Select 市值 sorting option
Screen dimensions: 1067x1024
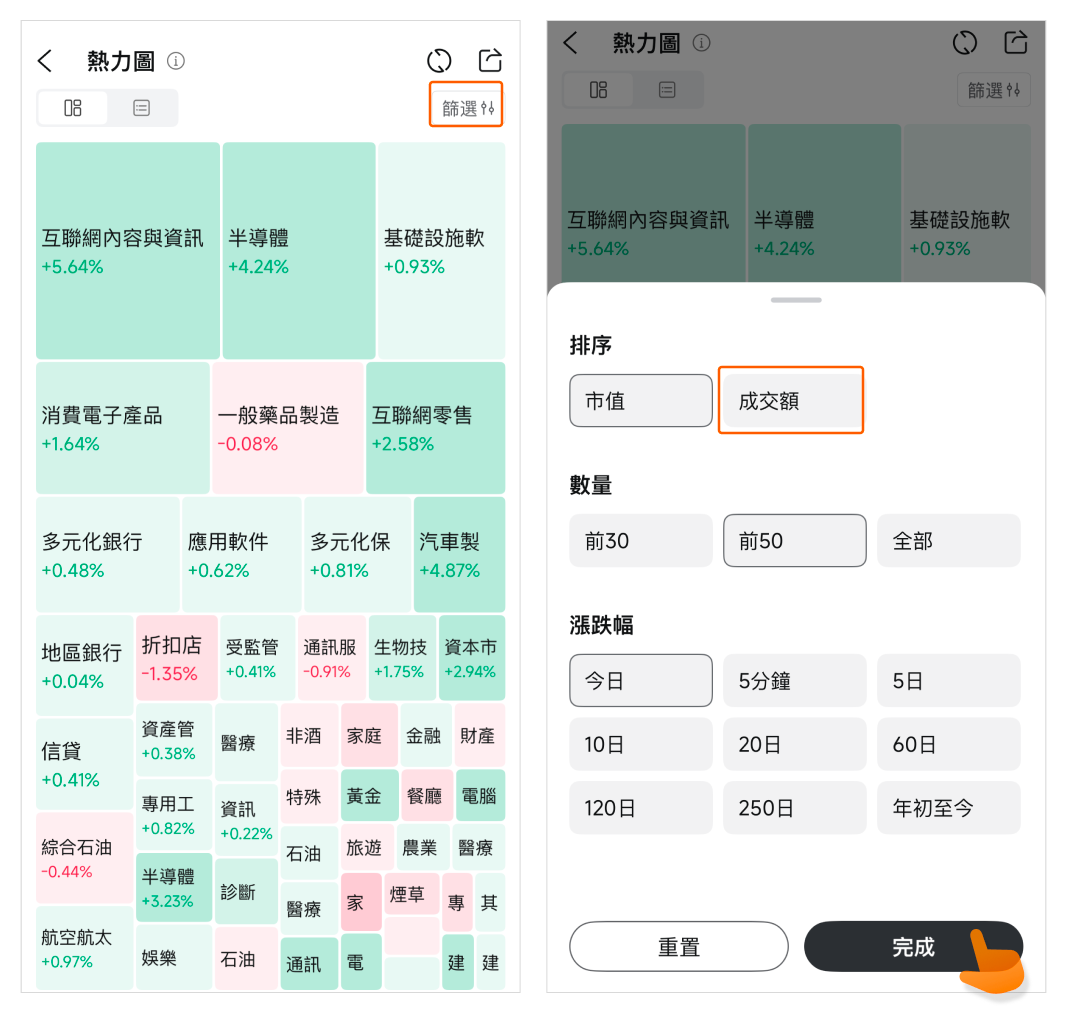click(641, 401)
